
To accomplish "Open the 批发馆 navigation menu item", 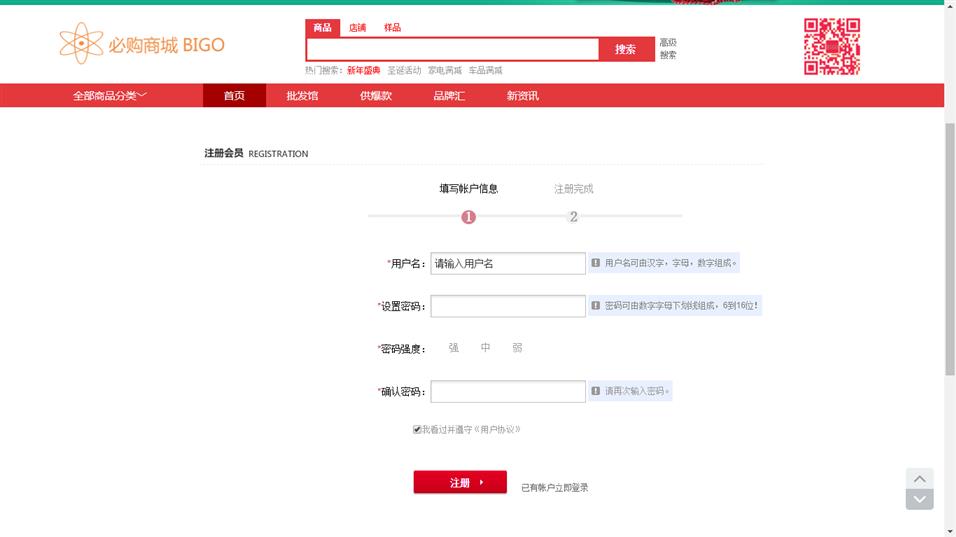I will click(302, 96).
